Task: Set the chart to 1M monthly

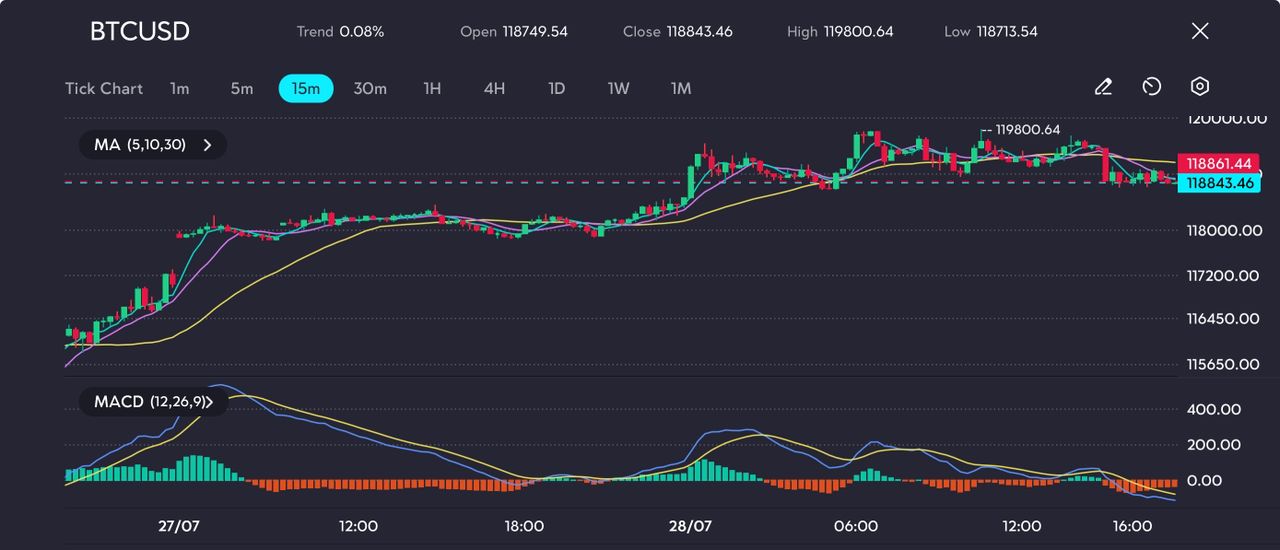Action: coord(681,89)
